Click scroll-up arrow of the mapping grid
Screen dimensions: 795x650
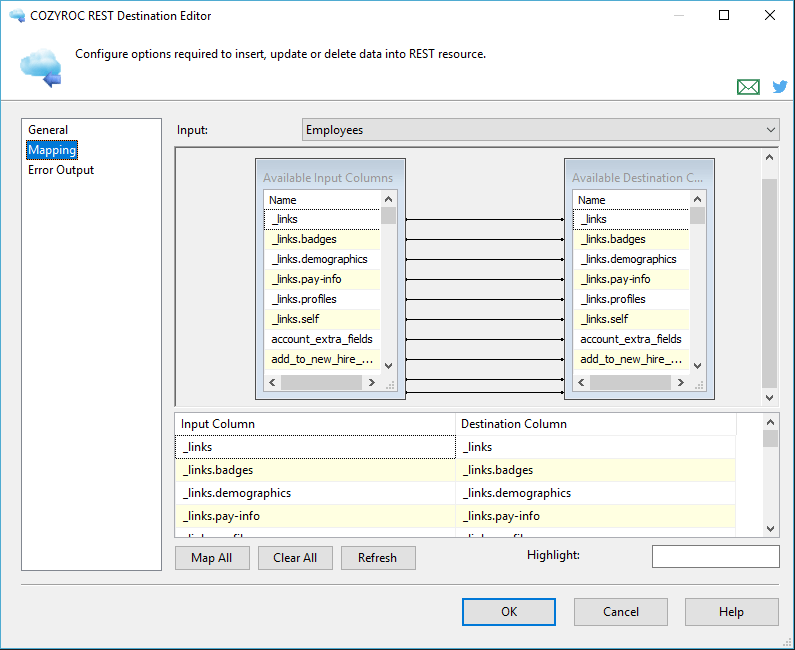click(770, 422)
